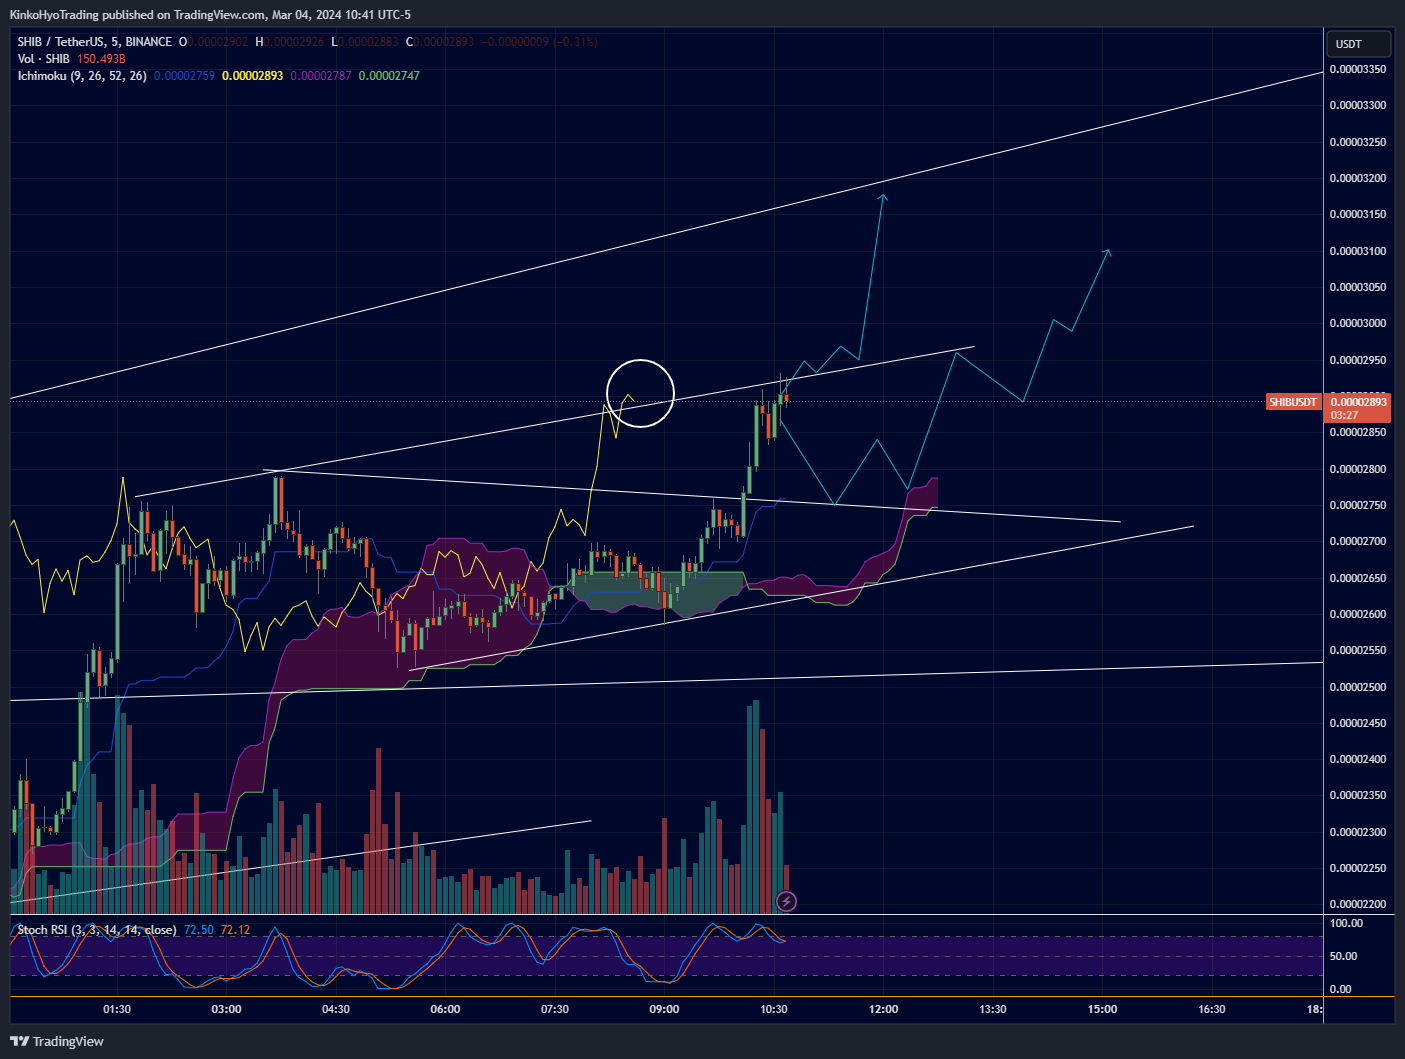Click the 07:30 time axis label
The height and width of the screenshot is (1059, 1405).
point(555,1009)
